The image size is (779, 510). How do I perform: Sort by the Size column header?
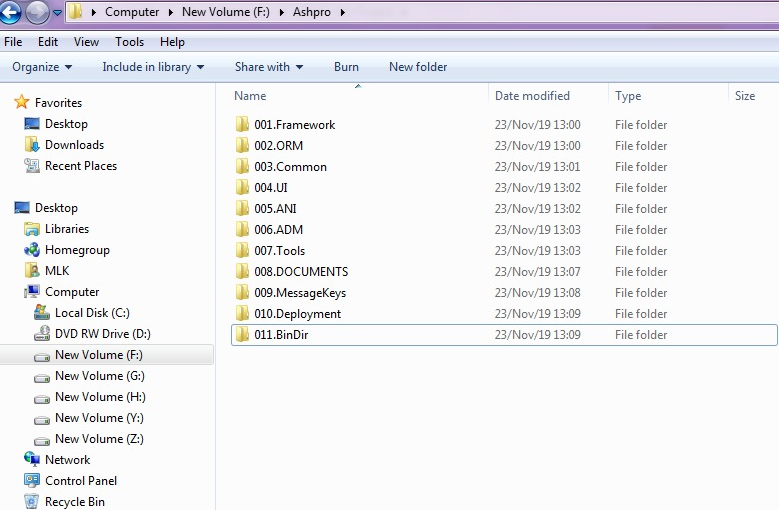pos(745,96)
